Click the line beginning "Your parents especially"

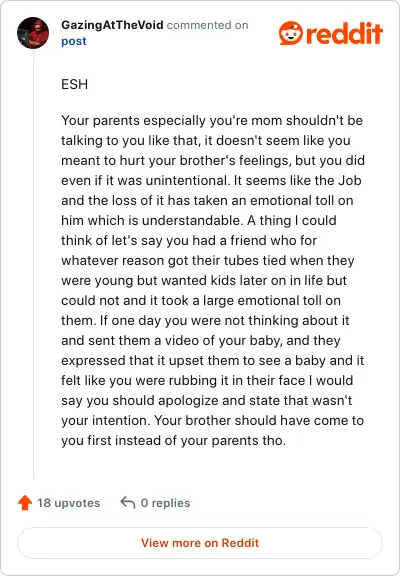pos(212,120)
